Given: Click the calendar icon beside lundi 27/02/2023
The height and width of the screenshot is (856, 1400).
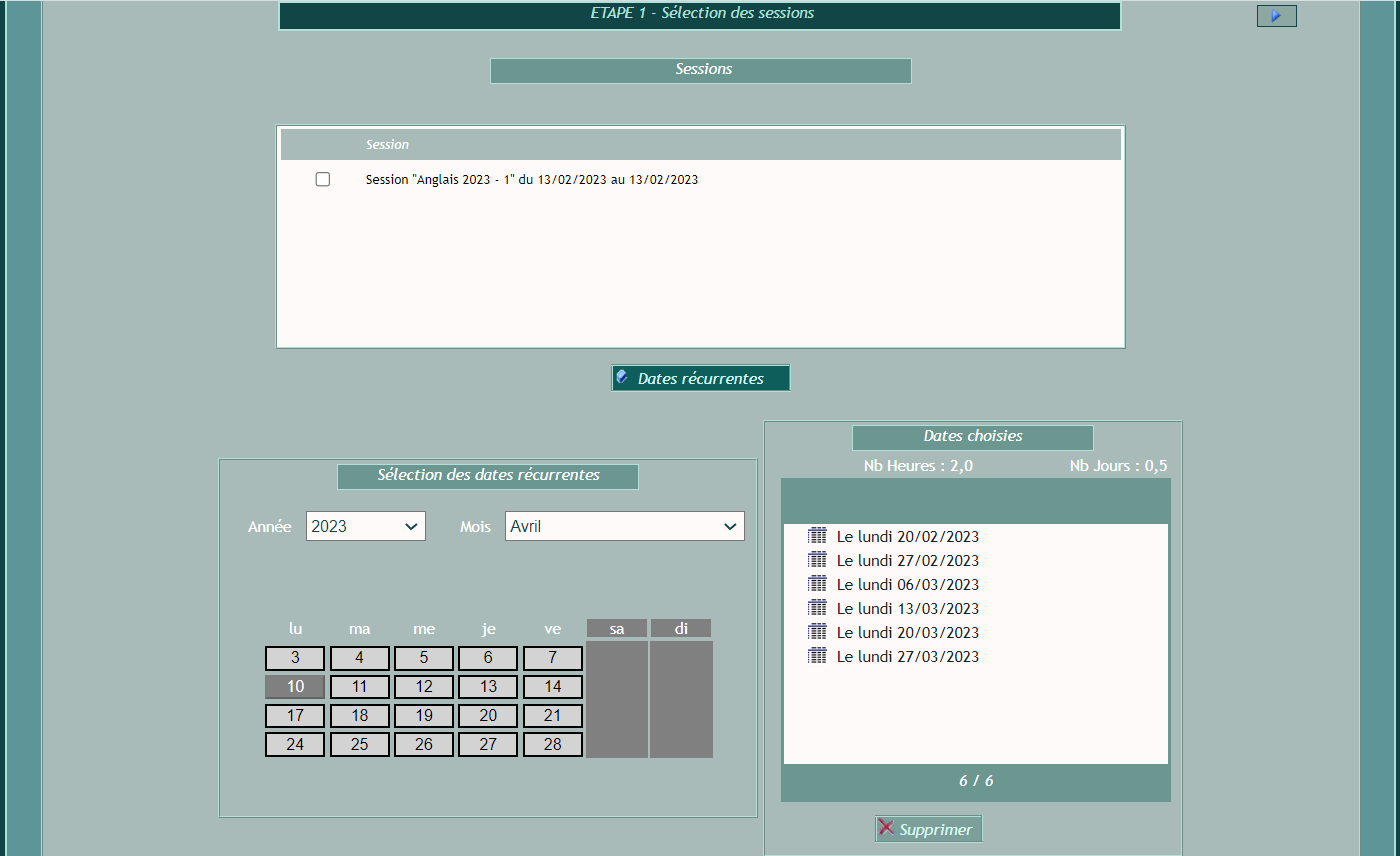Looking at the screenshot, I should coord(817,560).
